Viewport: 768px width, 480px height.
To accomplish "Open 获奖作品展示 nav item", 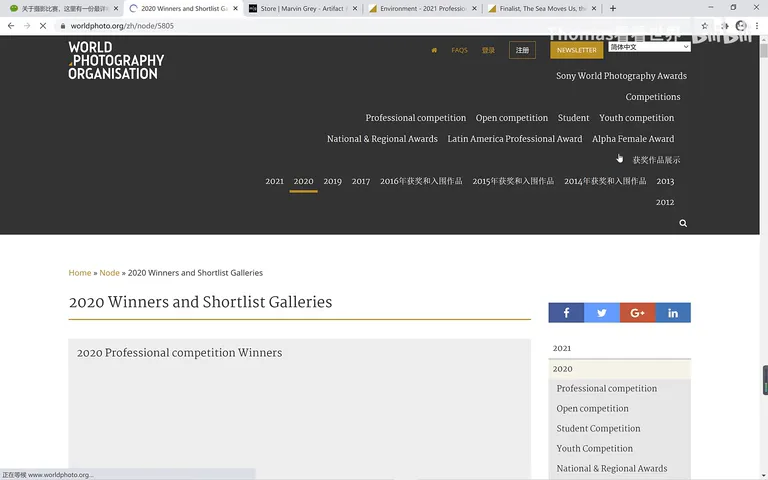I will 656,160.
